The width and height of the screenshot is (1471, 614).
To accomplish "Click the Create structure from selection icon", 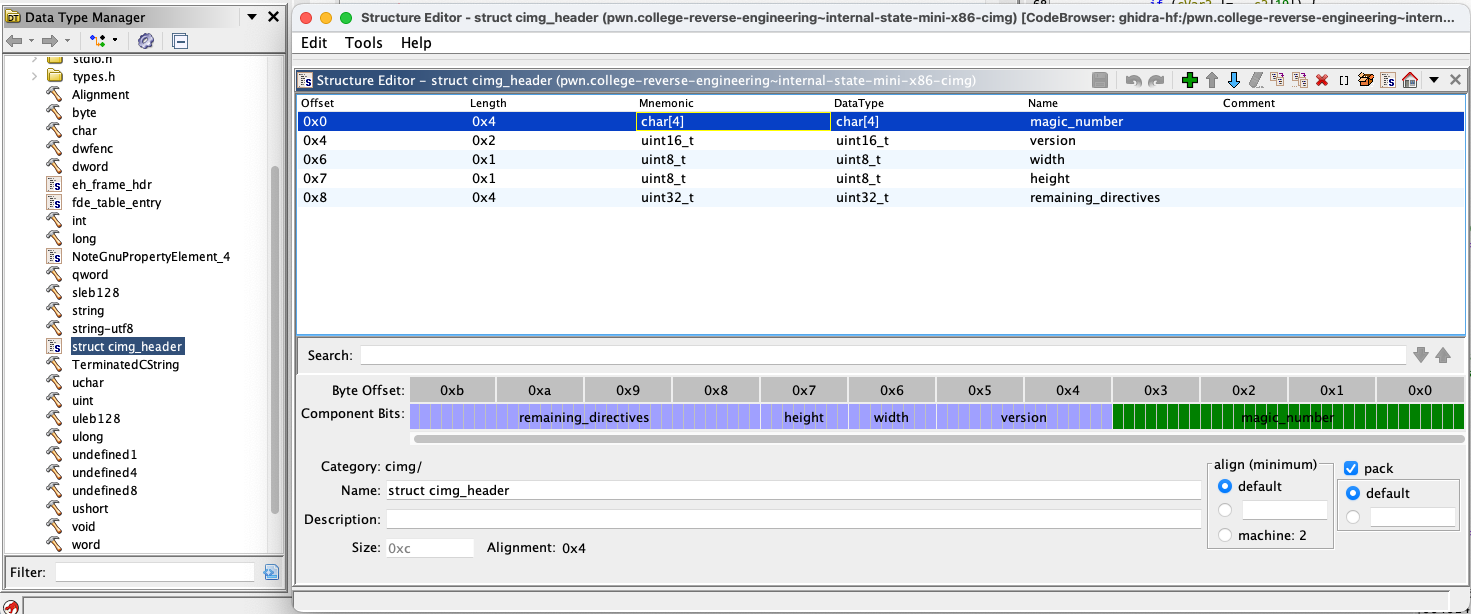I will click(1388, 80).
